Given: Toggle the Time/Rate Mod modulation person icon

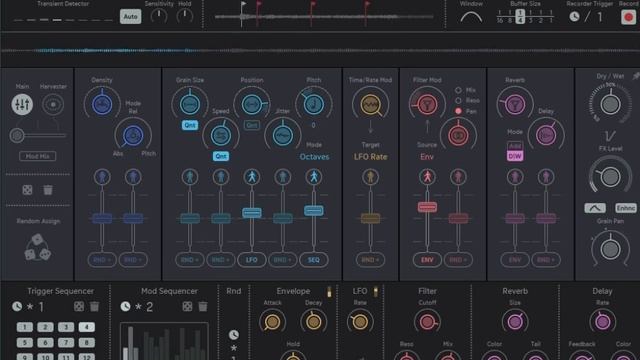Looking at the screenshot, I should (370, 177).
